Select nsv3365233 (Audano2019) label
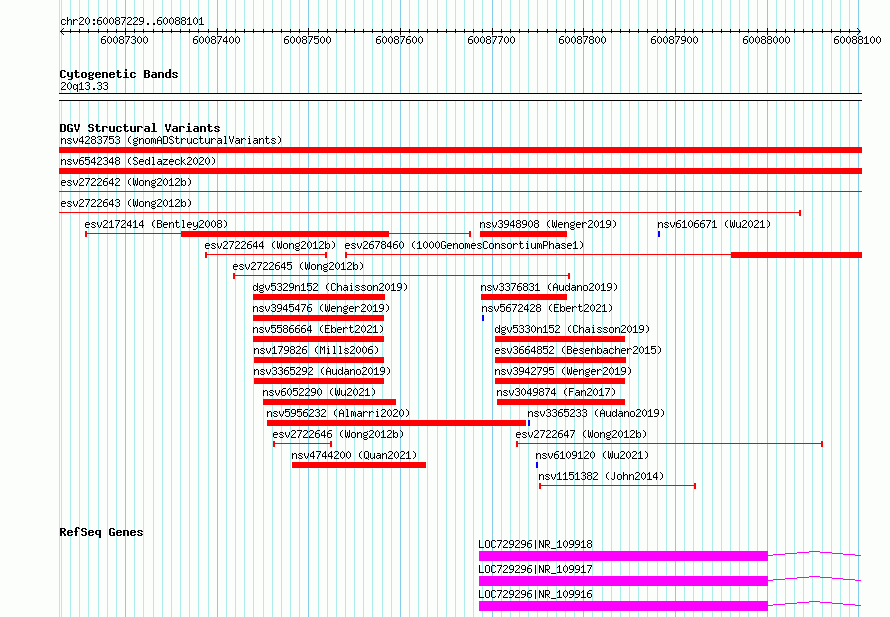Image resolution: width=890 pixels, height=617 pixels. click(x=596, y=413)
